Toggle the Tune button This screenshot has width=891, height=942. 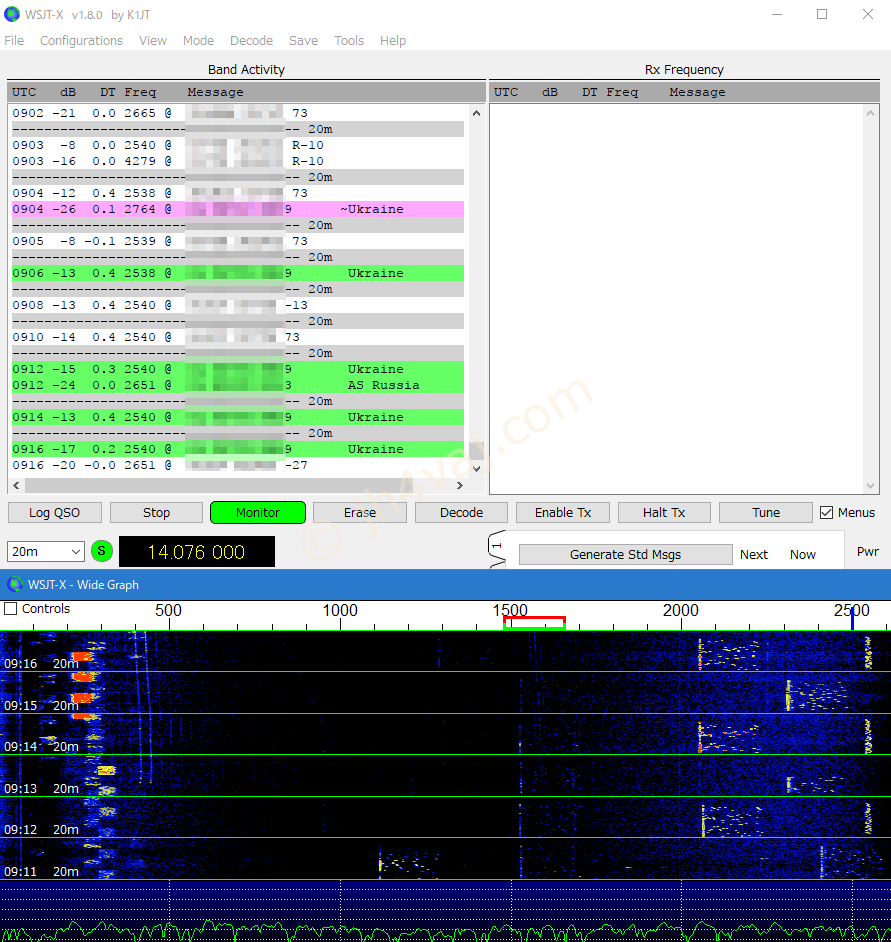tap(766, 512)
